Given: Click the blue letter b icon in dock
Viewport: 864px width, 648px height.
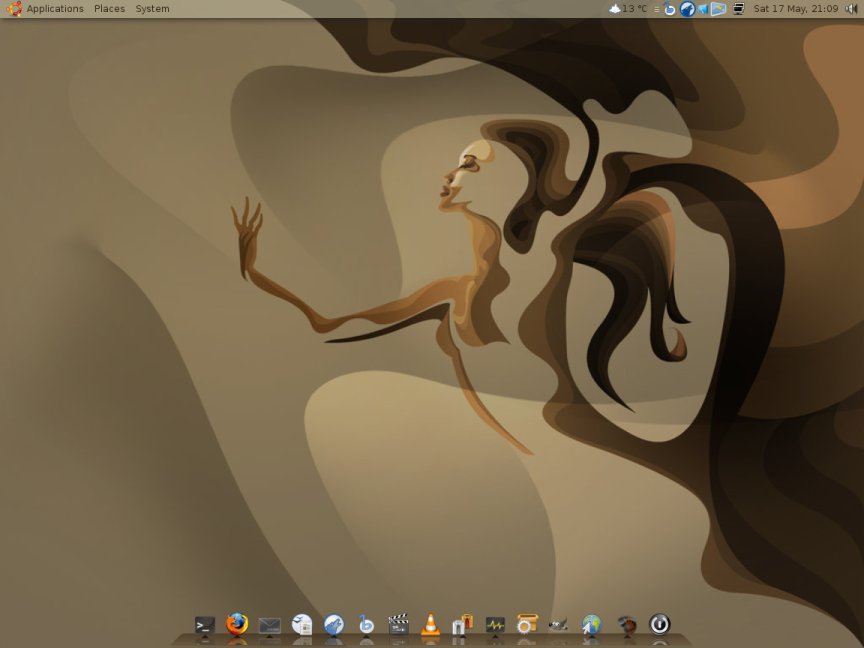Looking at the screenshot, I should (366, 625).
